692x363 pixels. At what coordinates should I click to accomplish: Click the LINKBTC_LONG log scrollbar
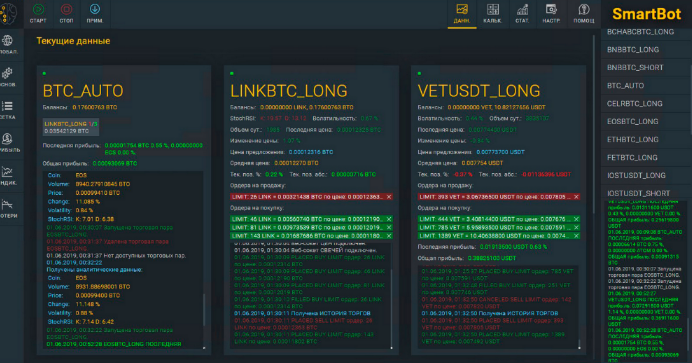click(x=391, y=309)
